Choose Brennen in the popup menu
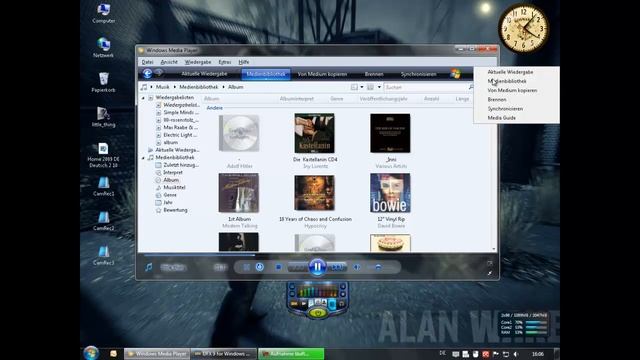Viewport: 640px width, 360px height. pos(497,100)
